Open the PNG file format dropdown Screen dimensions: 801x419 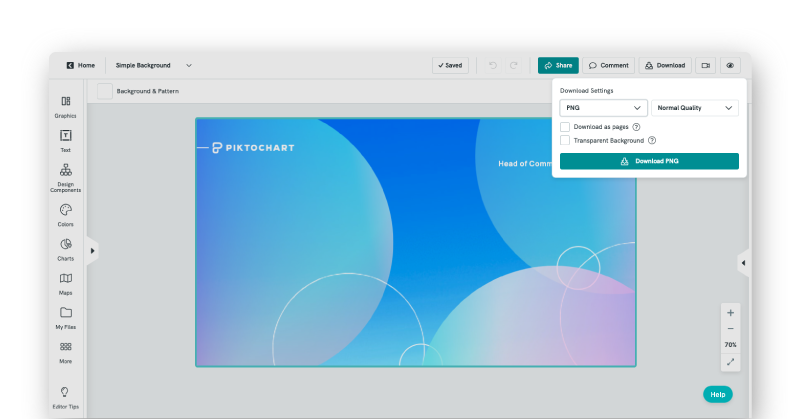pyautogui.click(x=603, y=108)
